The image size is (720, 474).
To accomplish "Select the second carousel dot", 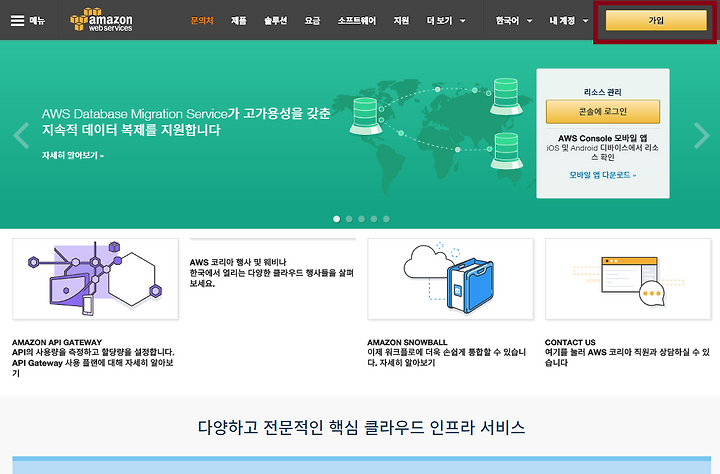I will click(349, 219).
